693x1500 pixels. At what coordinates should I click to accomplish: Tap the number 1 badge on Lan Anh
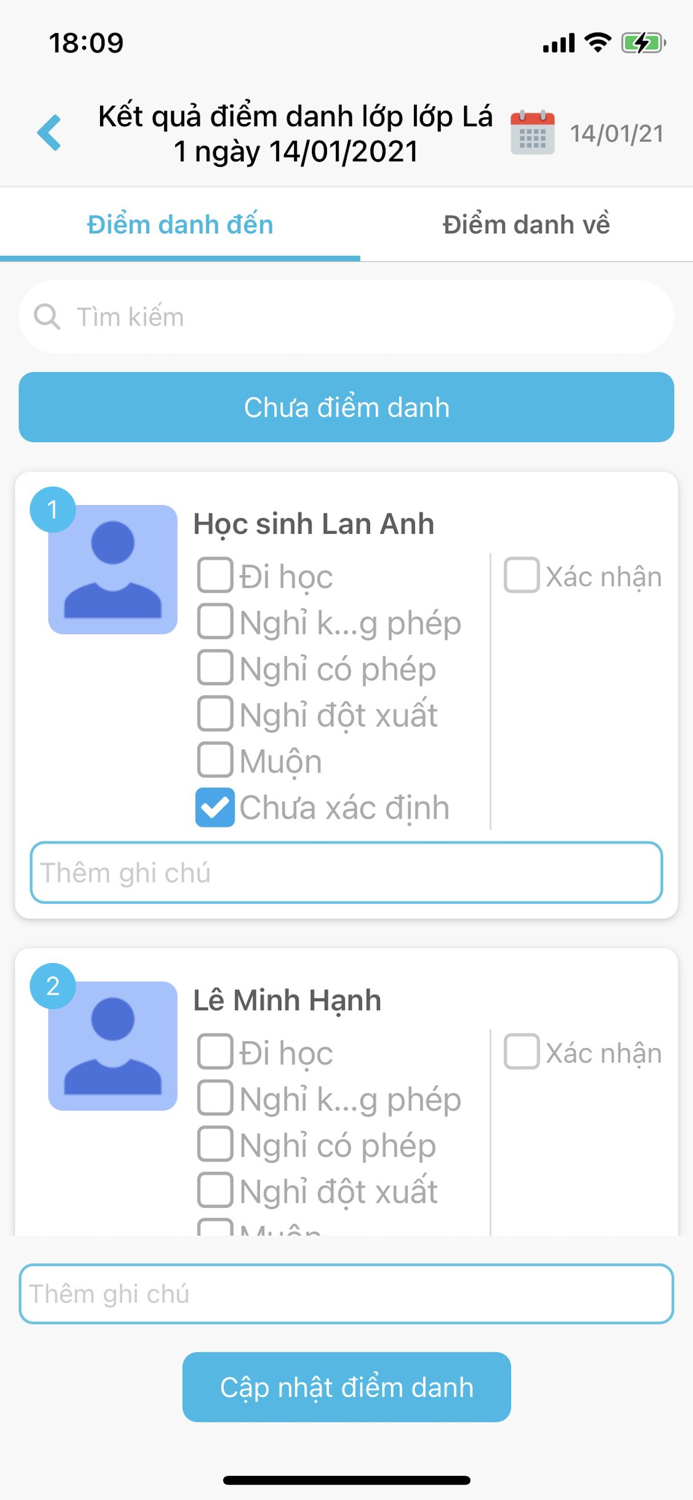pos(52,509)
